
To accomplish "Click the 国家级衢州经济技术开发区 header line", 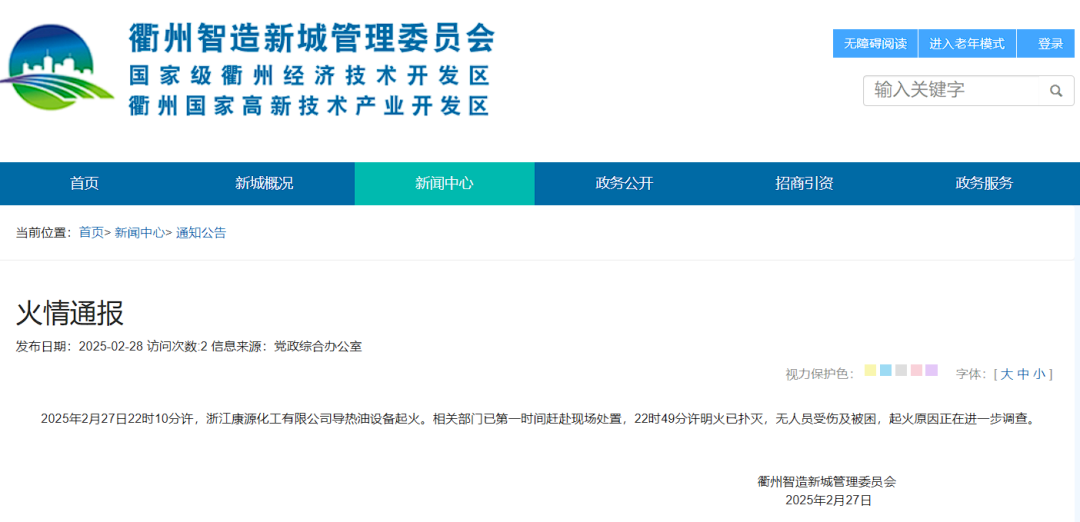I will tap(309, 75).
